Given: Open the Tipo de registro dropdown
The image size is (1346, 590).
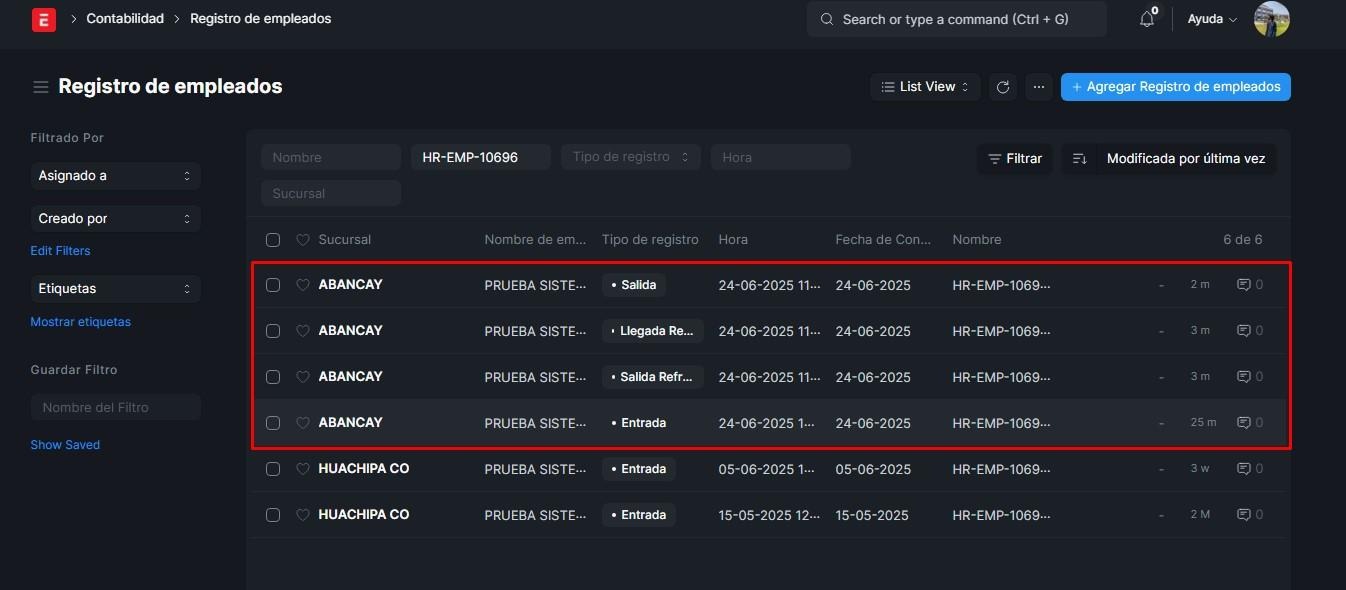Looking at the screenshot, I should point(630,157).
